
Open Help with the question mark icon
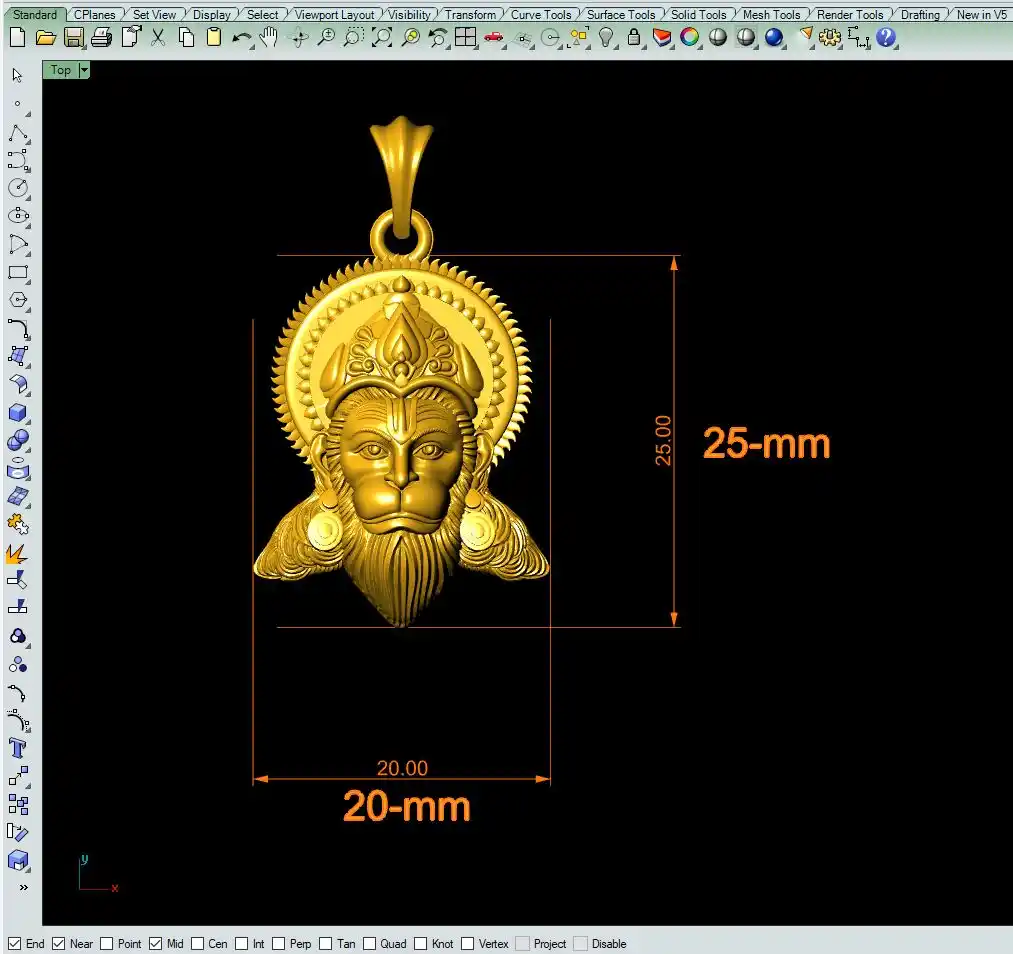[x=886, y=38]
